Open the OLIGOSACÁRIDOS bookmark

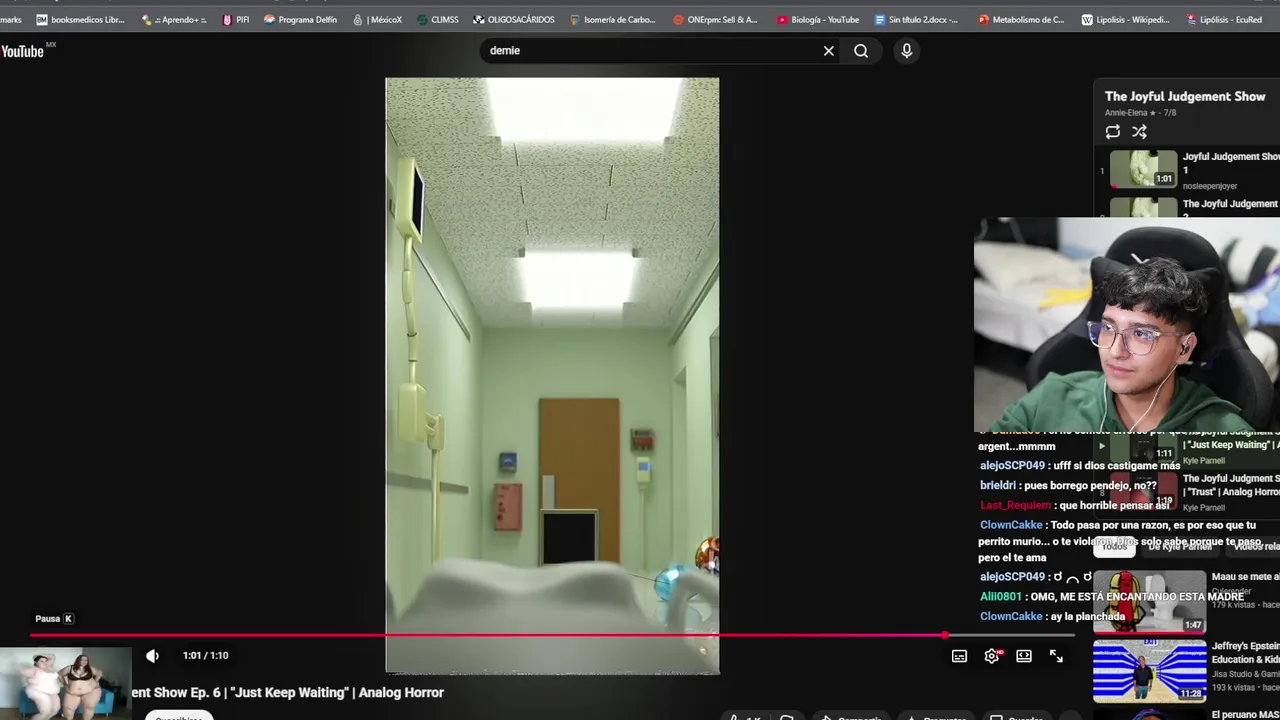click(514, 19)
